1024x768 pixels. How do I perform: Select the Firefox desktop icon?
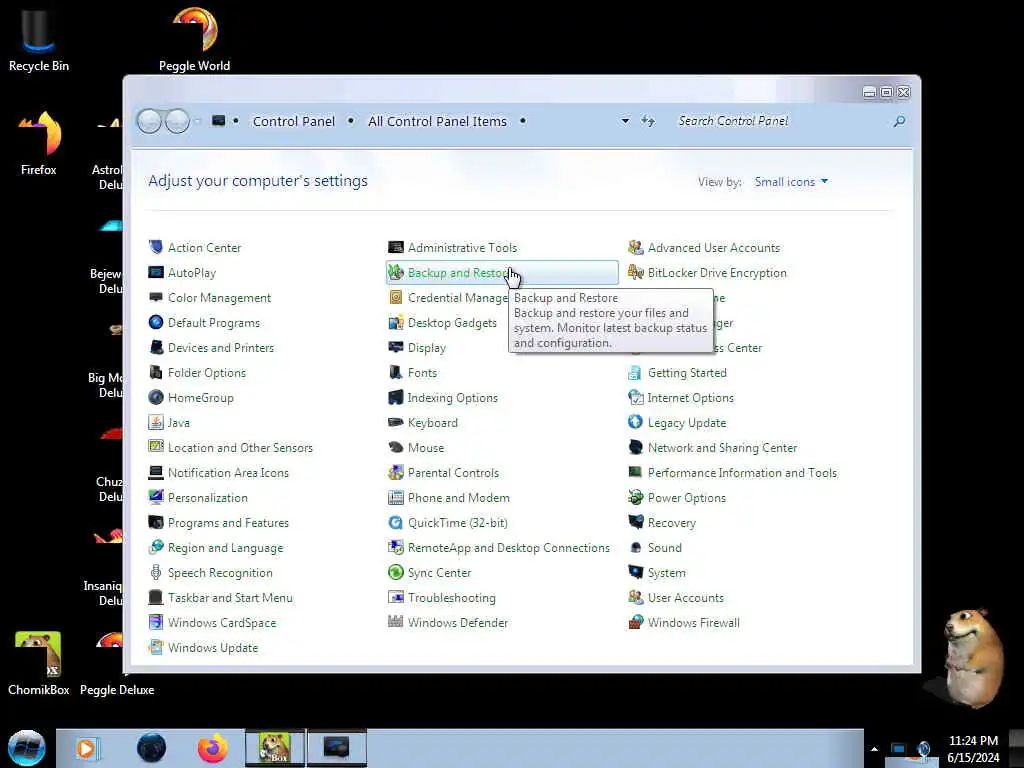click(39, 144)
